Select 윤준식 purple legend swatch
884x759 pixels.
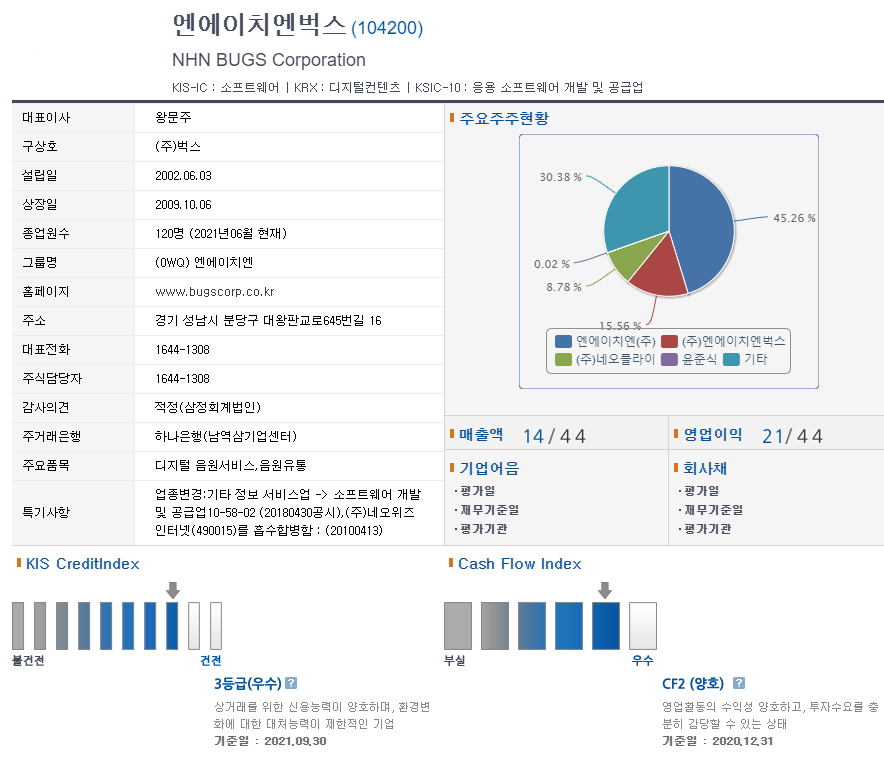coord(669,359)
